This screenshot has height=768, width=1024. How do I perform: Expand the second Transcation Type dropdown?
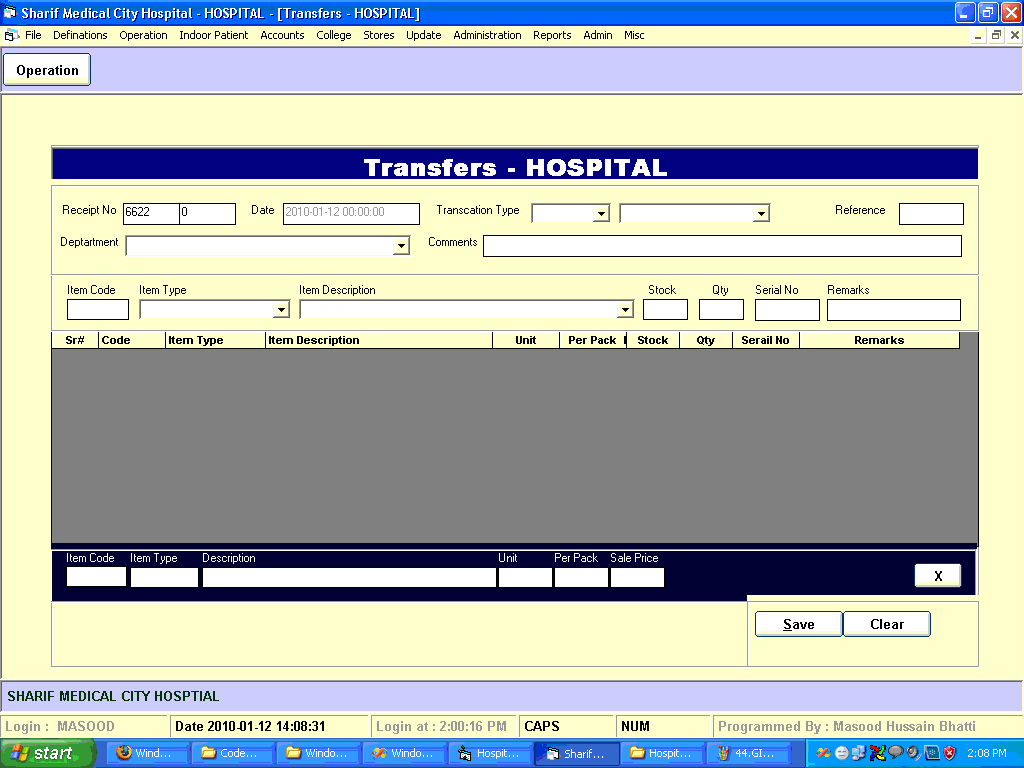click(x=761, y=214)
